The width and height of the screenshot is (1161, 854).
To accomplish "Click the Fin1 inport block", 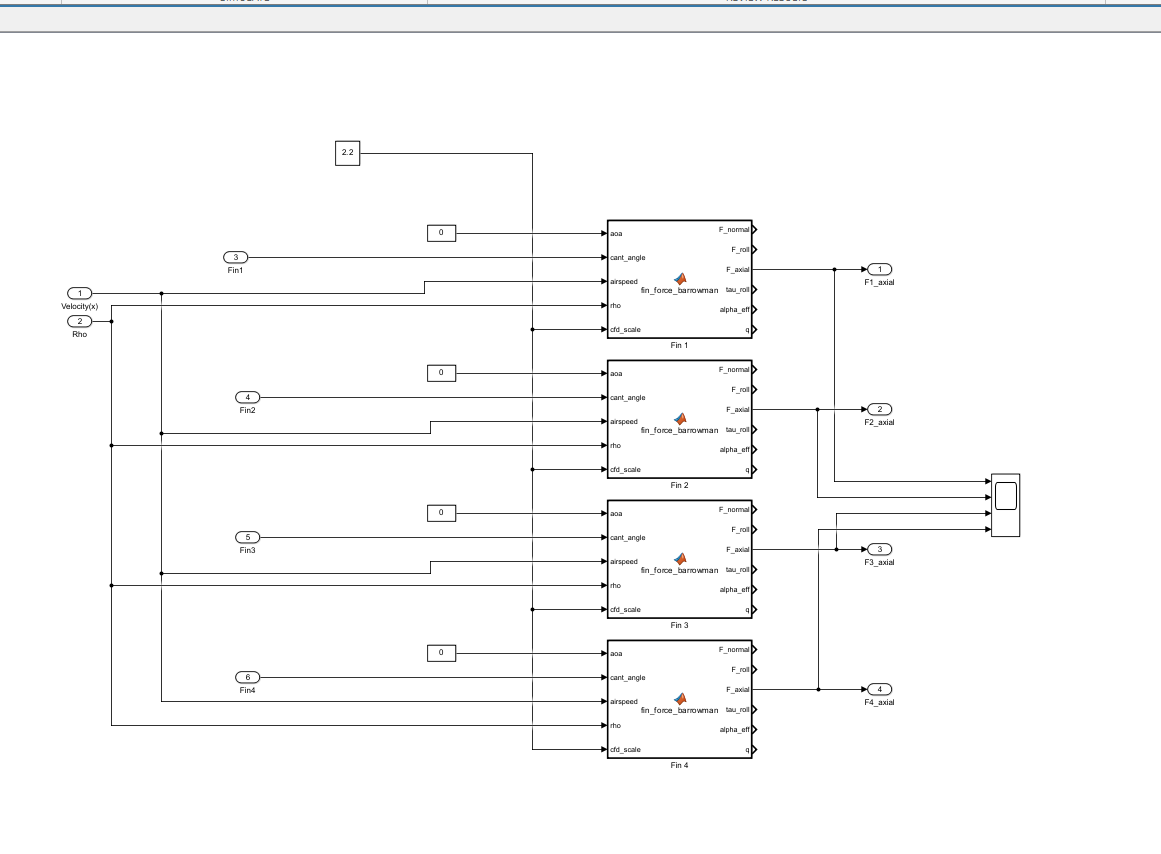I will click(235, 257).
